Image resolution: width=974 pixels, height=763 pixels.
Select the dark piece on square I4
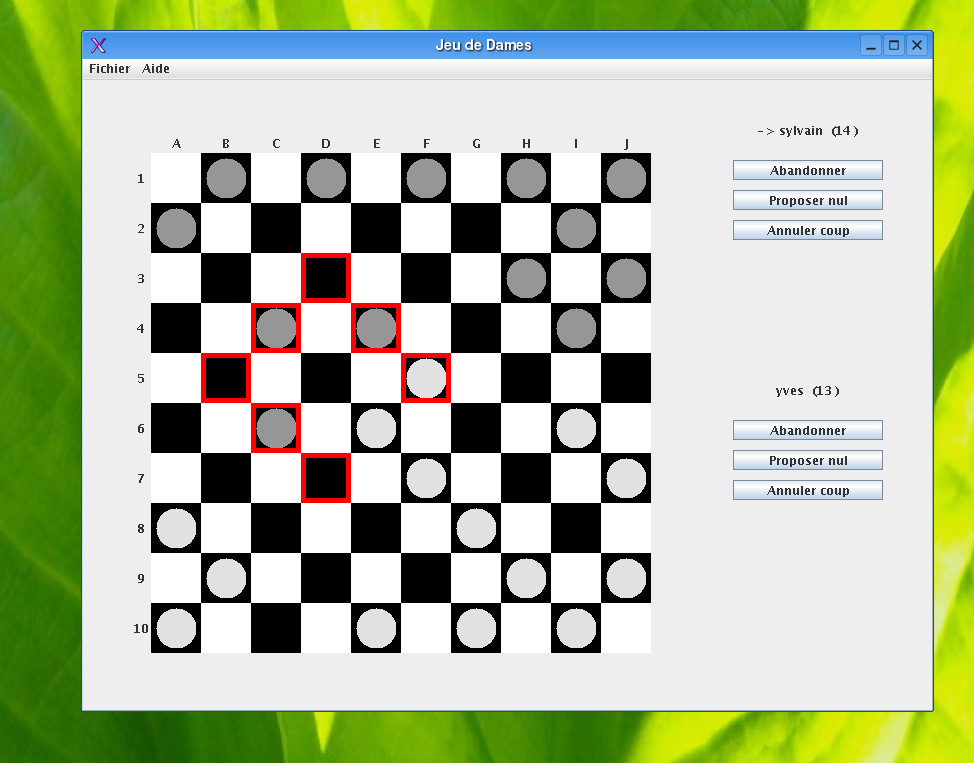pos(576,328)
